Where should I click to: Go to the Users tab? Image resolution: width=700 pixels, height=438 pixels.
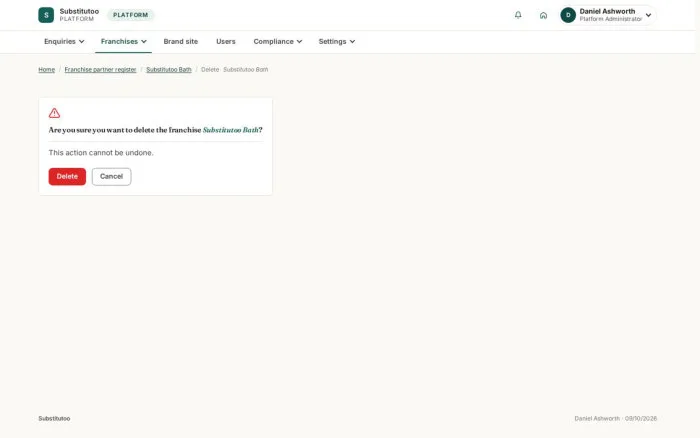coord(225,42)
